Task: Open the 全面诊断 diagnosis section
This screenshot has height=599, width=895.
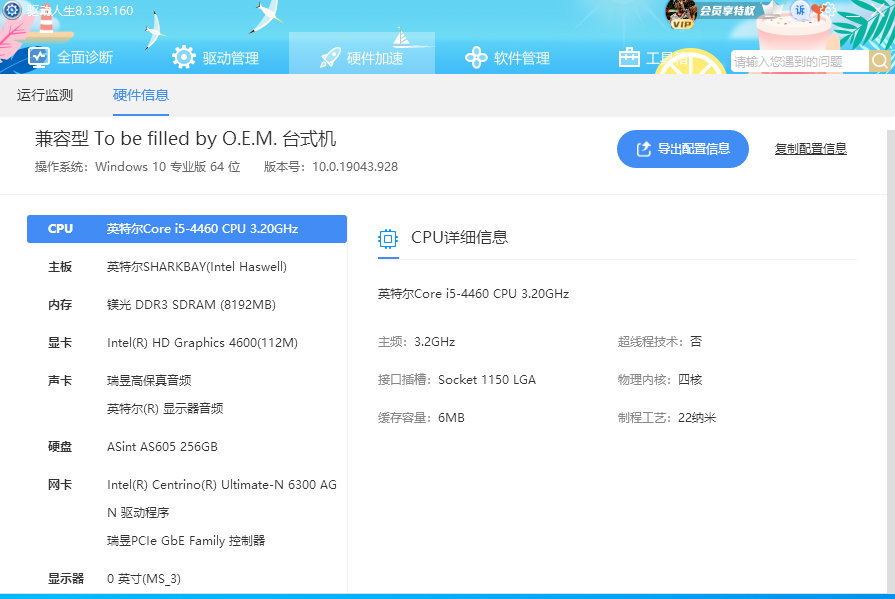Action: [70, 57]
